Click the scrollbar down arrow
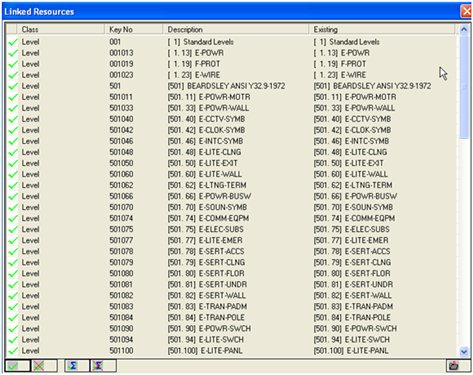This screenshot has width=473, height=375. tap(464, 351)
